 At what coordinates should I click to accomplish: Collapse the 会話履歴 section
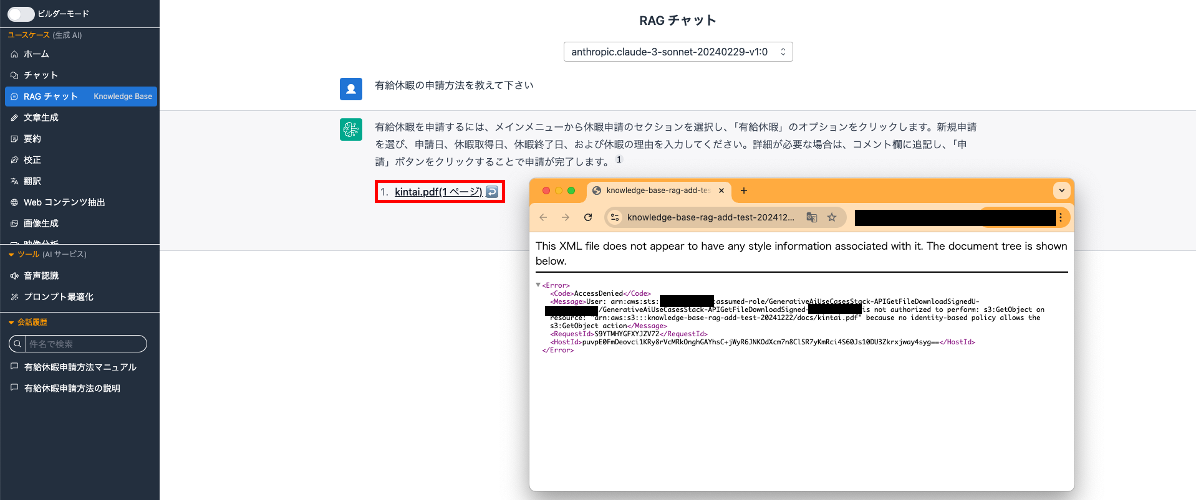coord(11,322)
